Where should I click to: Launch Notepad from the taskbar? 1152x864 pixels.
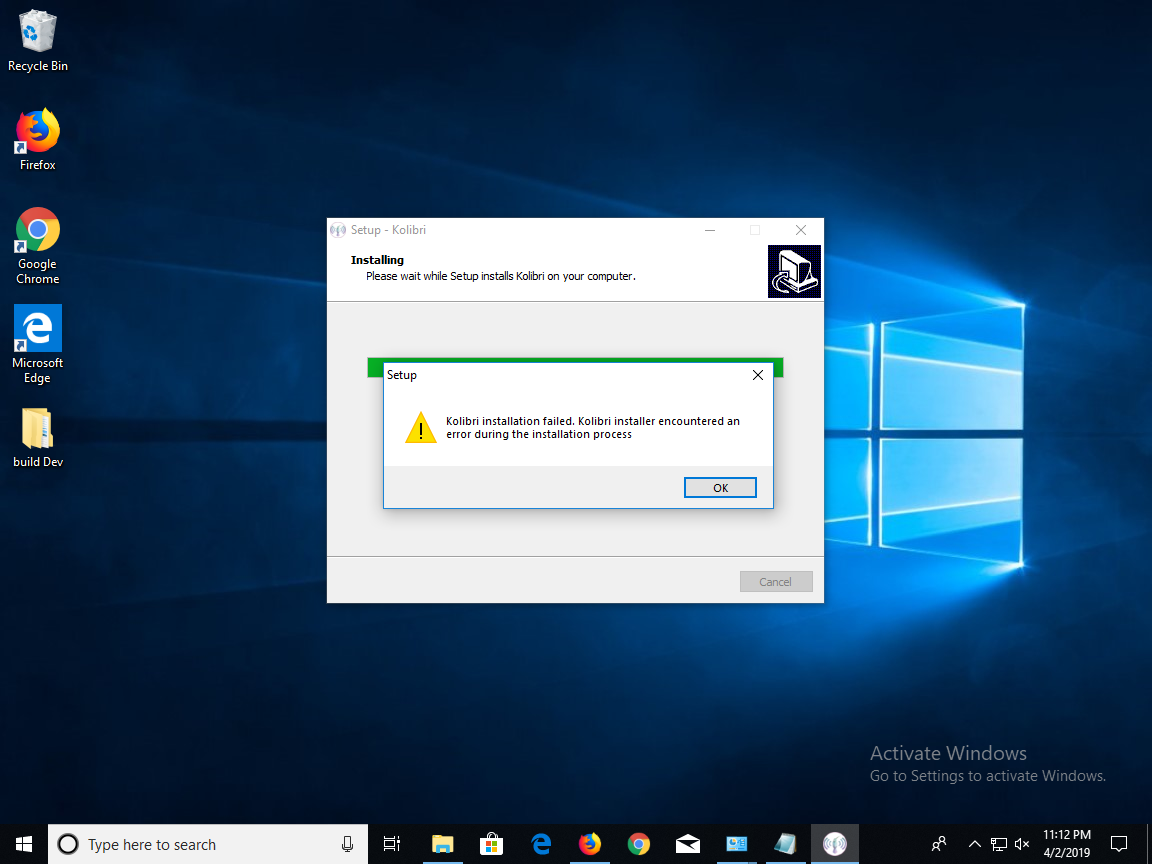(x=786, y=845)
